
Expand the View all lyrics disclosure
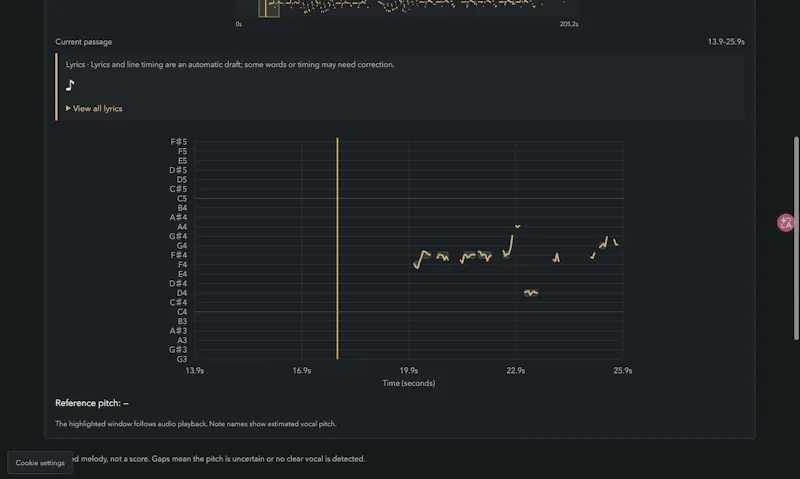(x=94, y=108)
